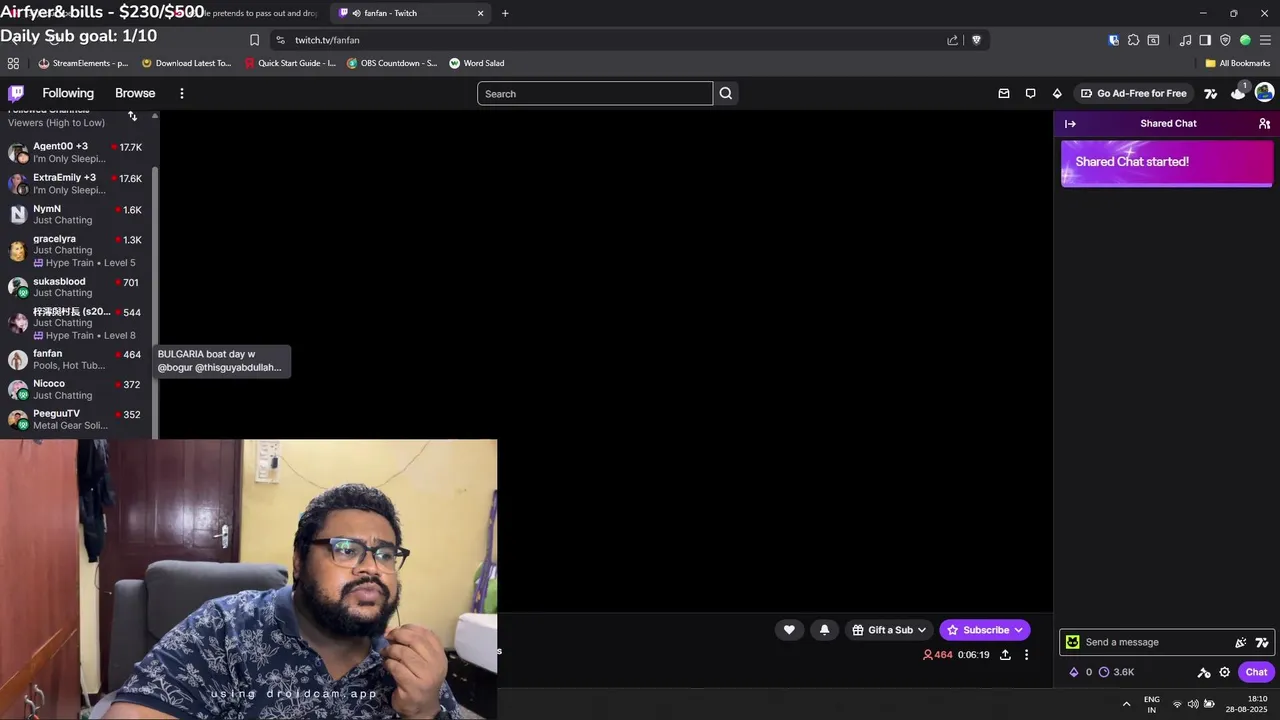Open the chat community users icon
The height and width of the screenshot is (720, 1280).
click(x=1264, y=124)
